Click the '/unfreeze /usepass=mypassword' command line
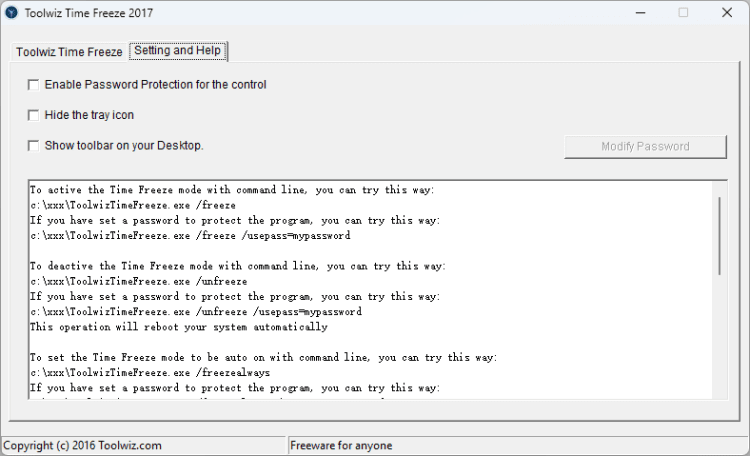 pos(195,312)
